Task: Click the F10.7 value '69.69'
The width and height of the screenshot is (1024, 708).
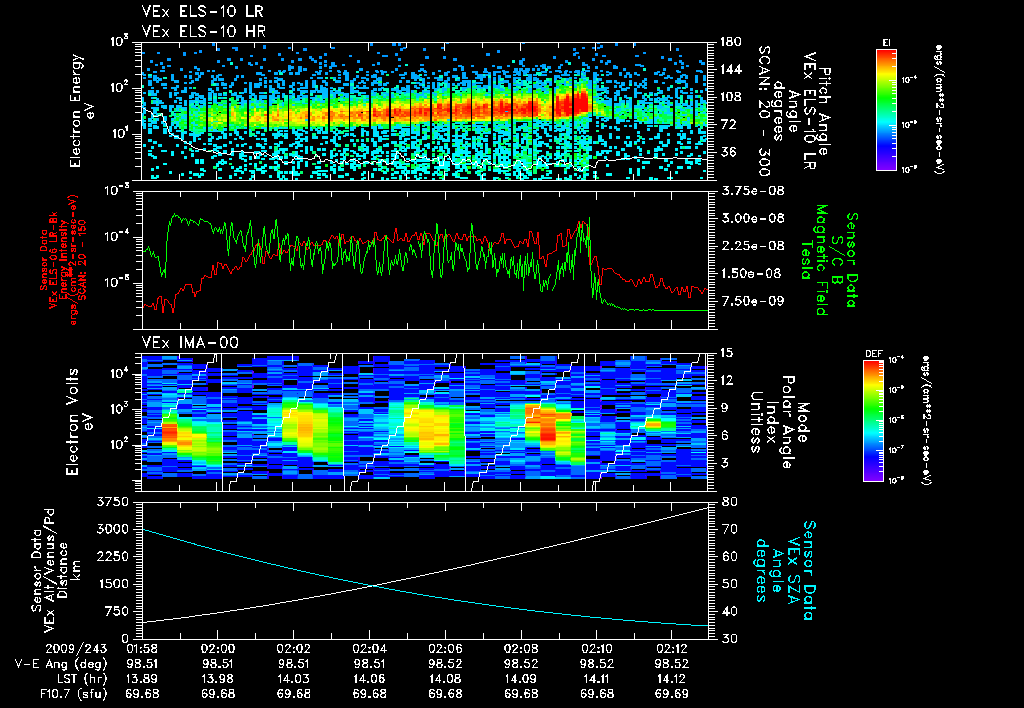Action: point(672,694)
